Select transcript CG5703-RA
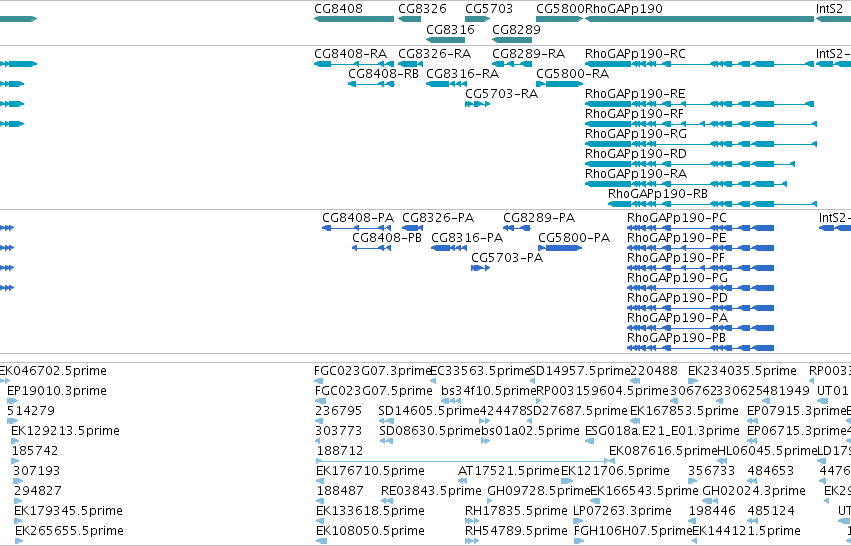 (478, 104)
